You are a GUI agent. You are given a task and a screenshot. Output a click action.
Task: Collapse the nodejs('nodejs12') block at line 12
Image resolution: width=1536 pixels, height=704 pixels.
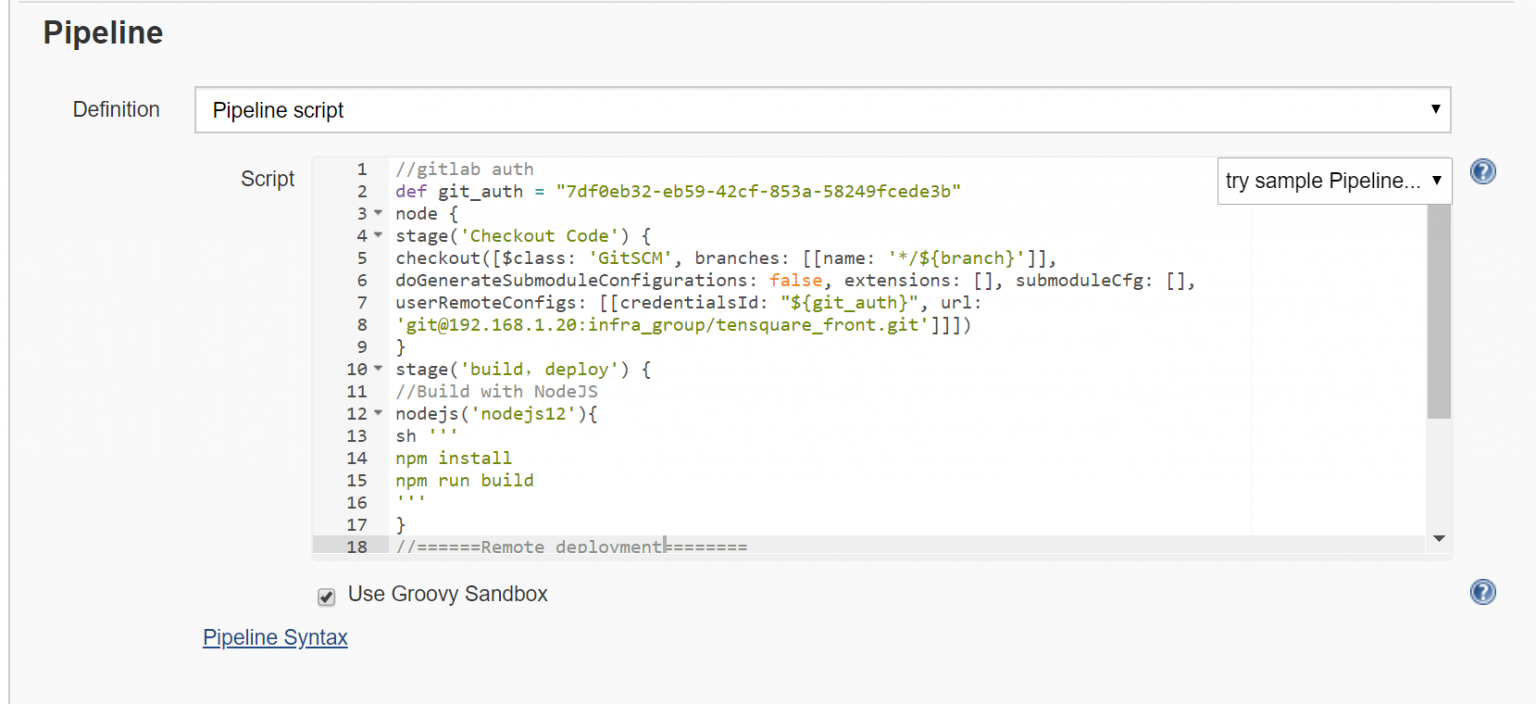click(x=376, y=413)
